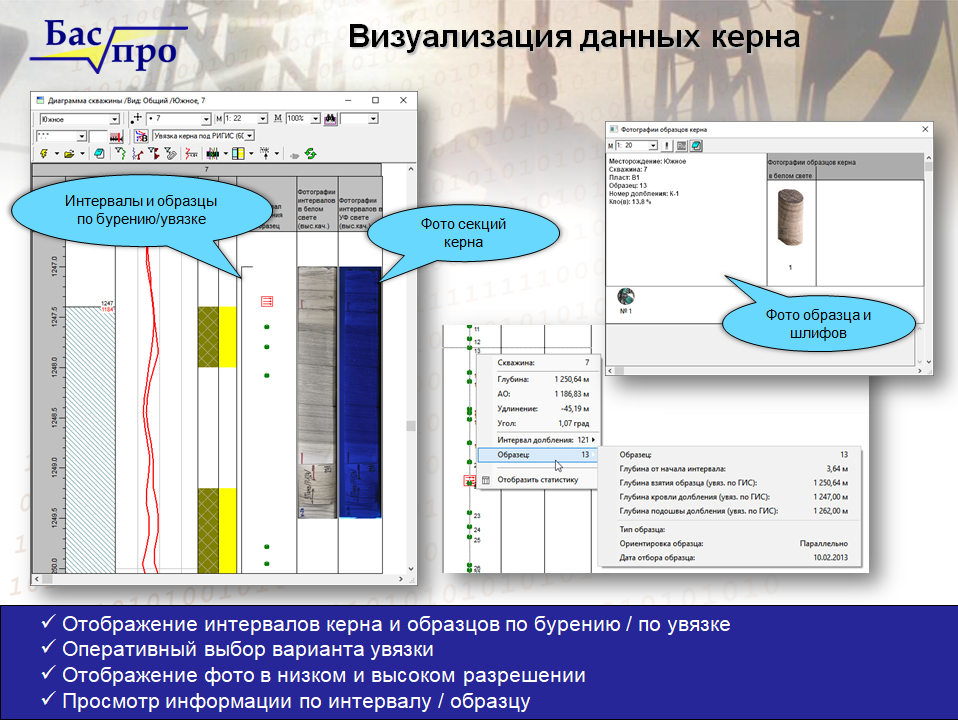Click the well locator crosshair icon

pos(136,119)
